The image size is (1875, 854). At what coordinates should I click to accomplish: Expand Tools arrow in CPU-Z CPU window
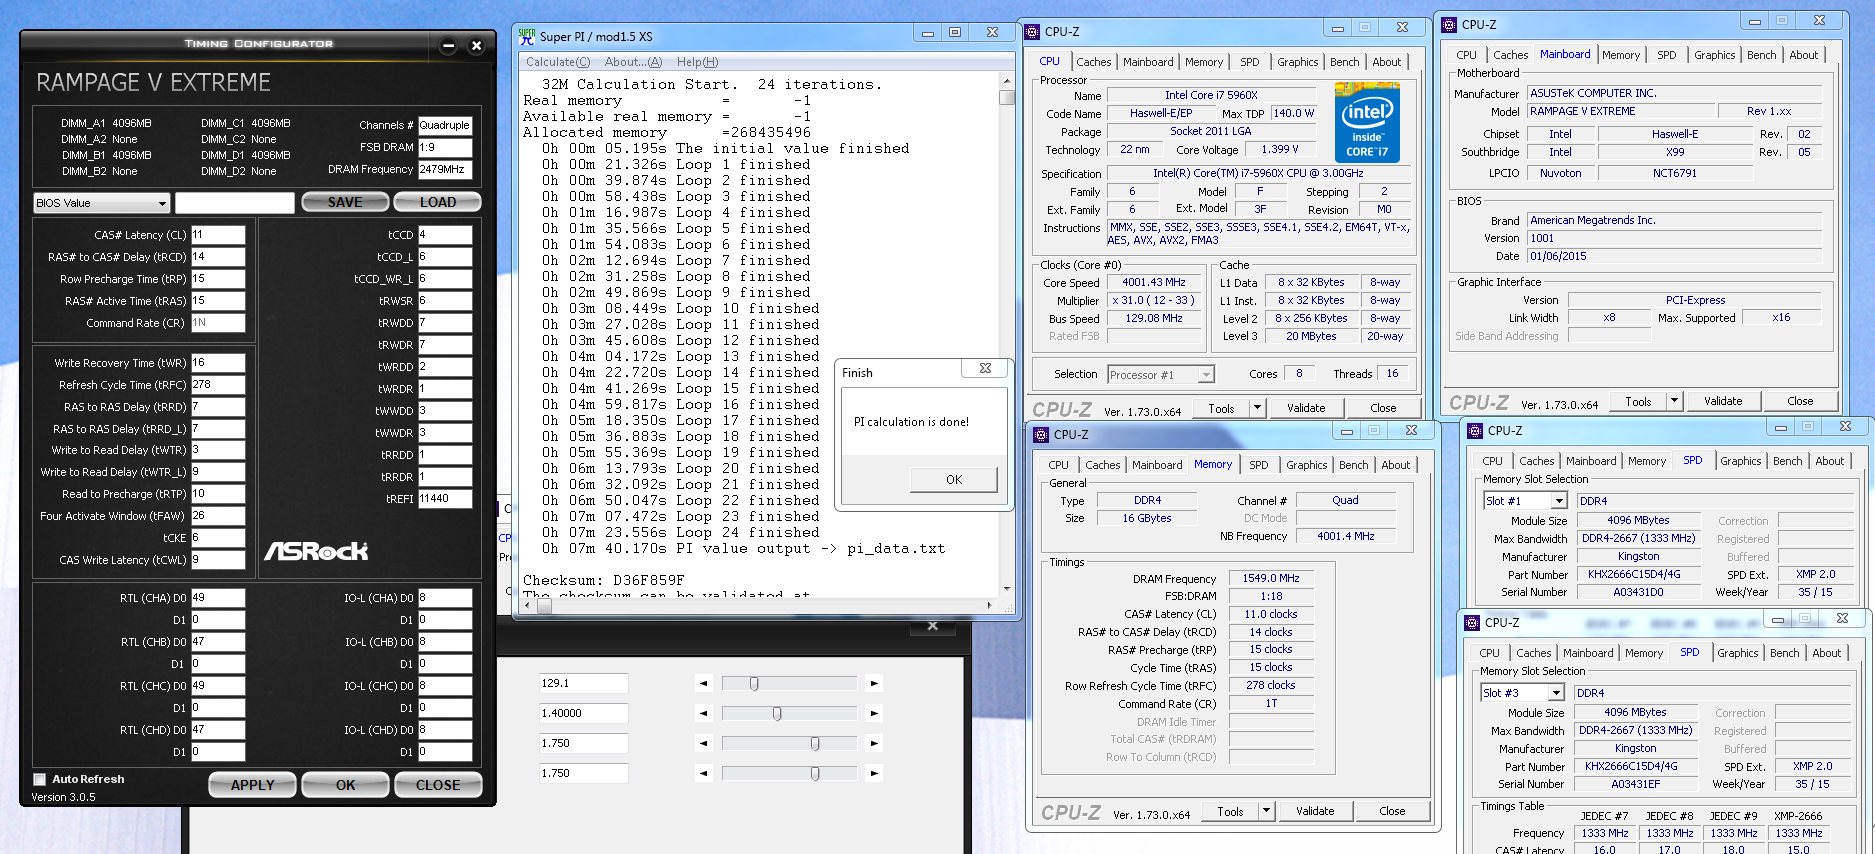tap(1258, 408)
